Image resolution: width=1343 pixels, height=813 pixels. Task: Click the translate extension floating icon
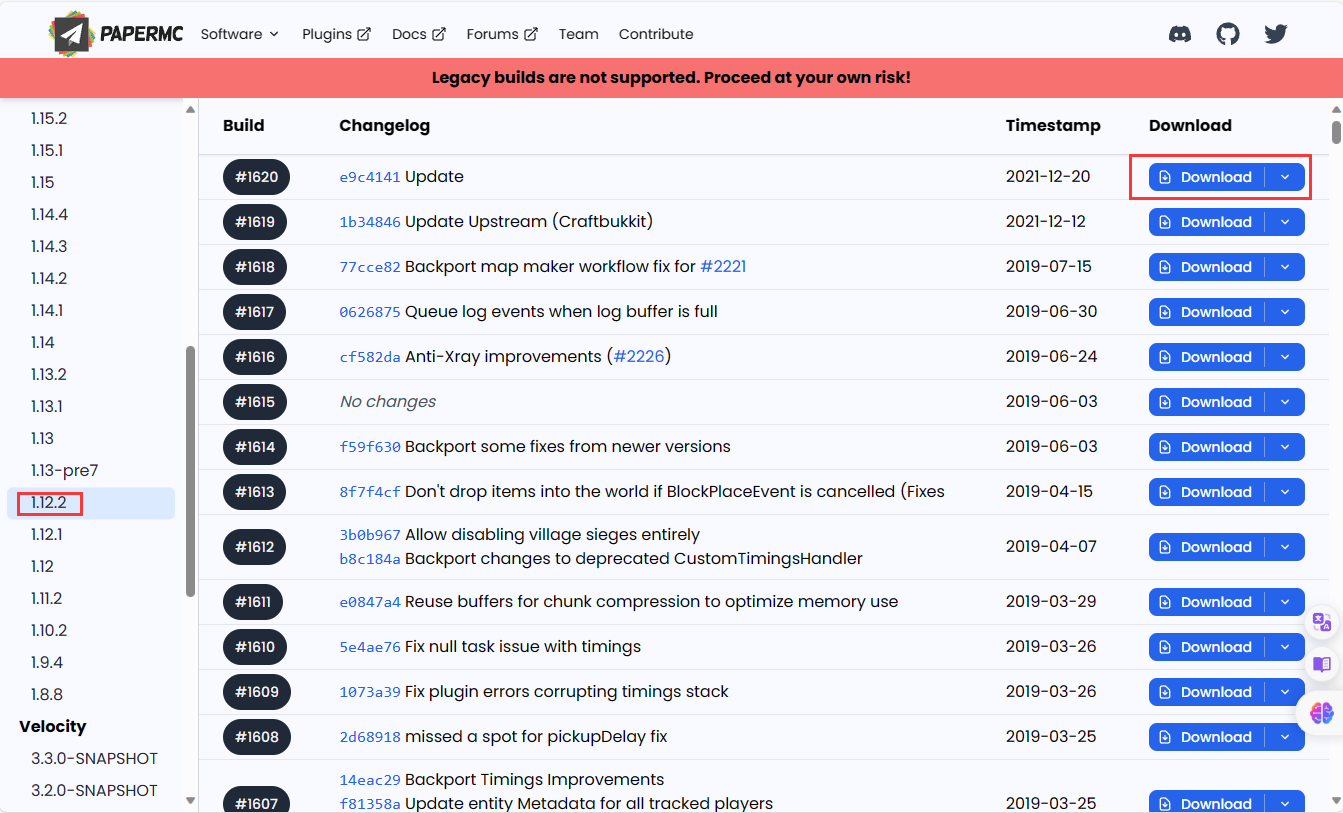pyautogui.click(x=1322, y=622)
